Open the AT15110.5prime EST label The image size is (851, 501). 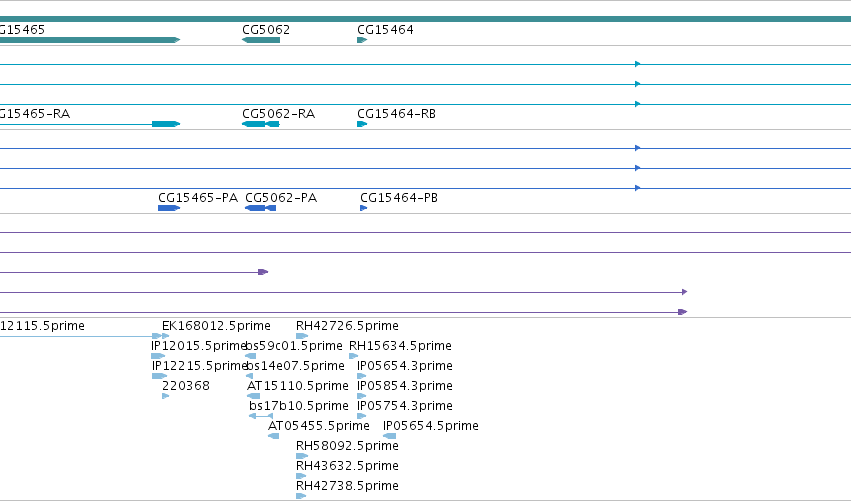297,386
